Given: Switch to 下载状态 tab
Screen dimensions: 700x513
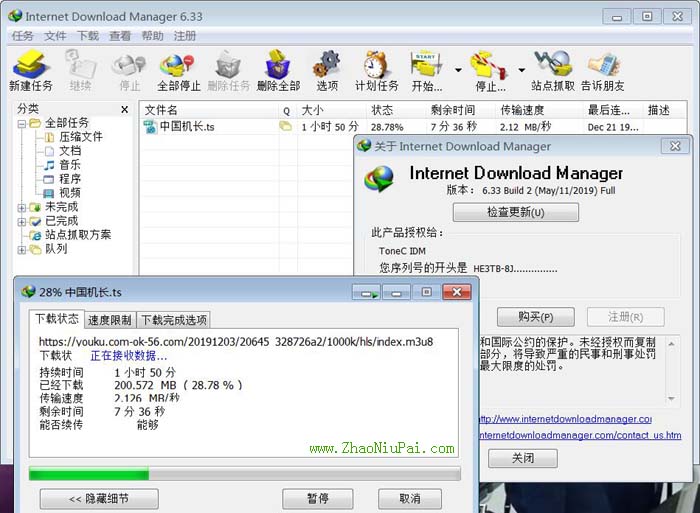Looking at the screenshot, I should 57,319.
